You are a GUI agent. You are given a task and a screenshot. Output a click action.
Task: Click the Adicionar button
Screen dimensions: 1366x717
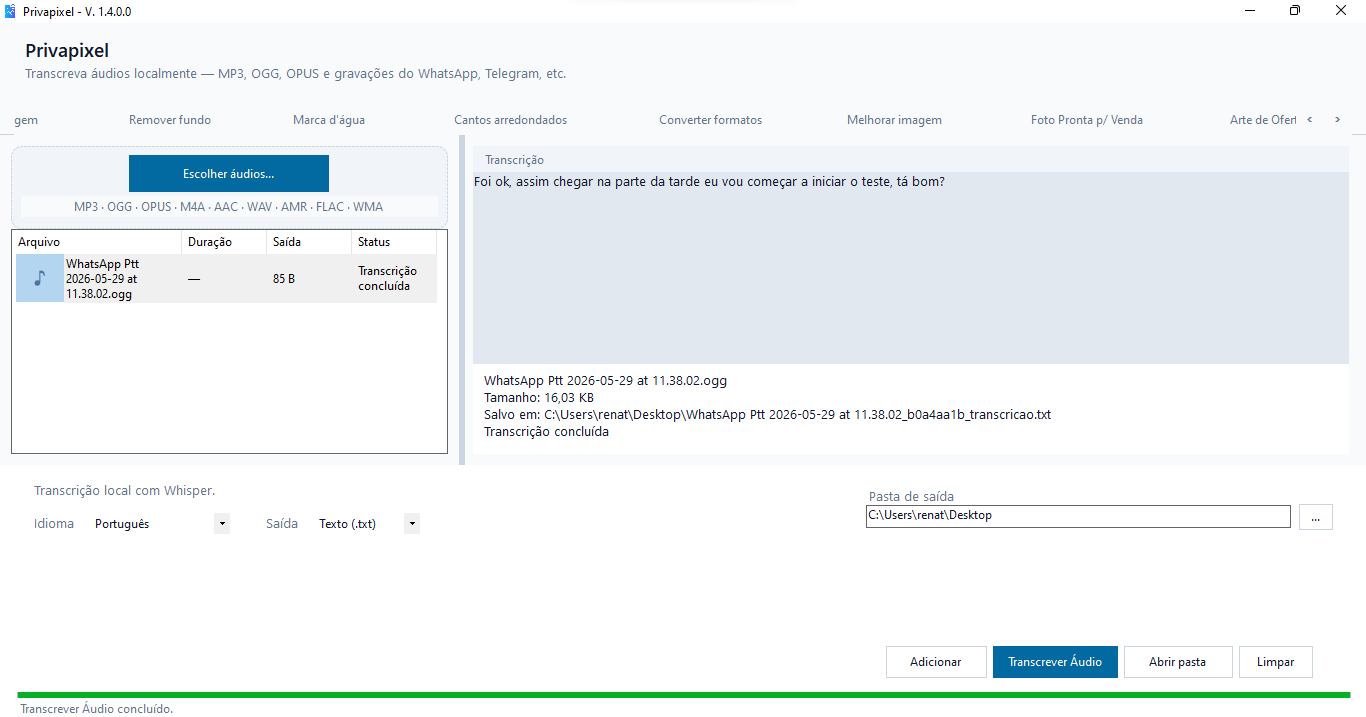[936, 662]
